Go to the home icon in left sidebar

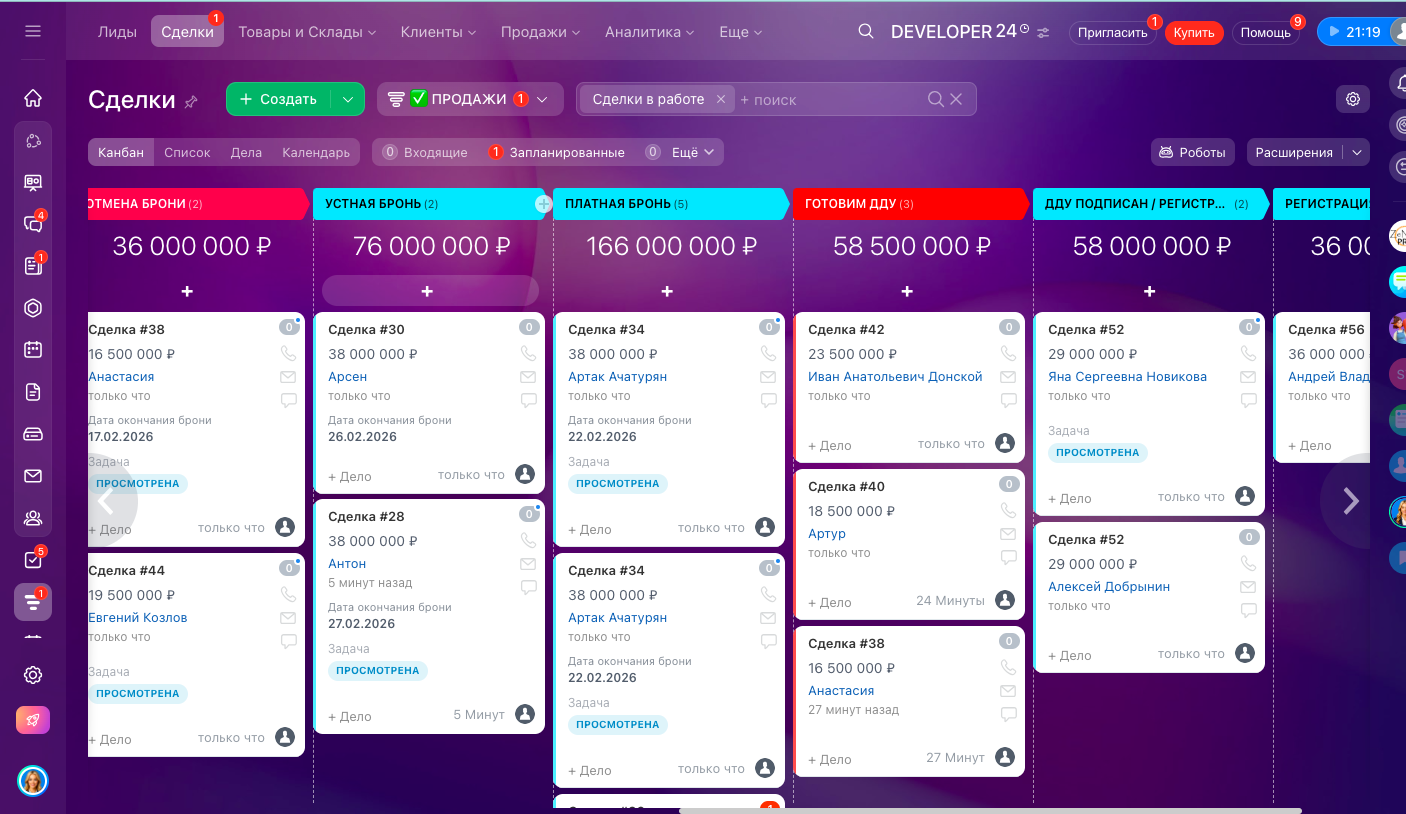tap(33, 98)
